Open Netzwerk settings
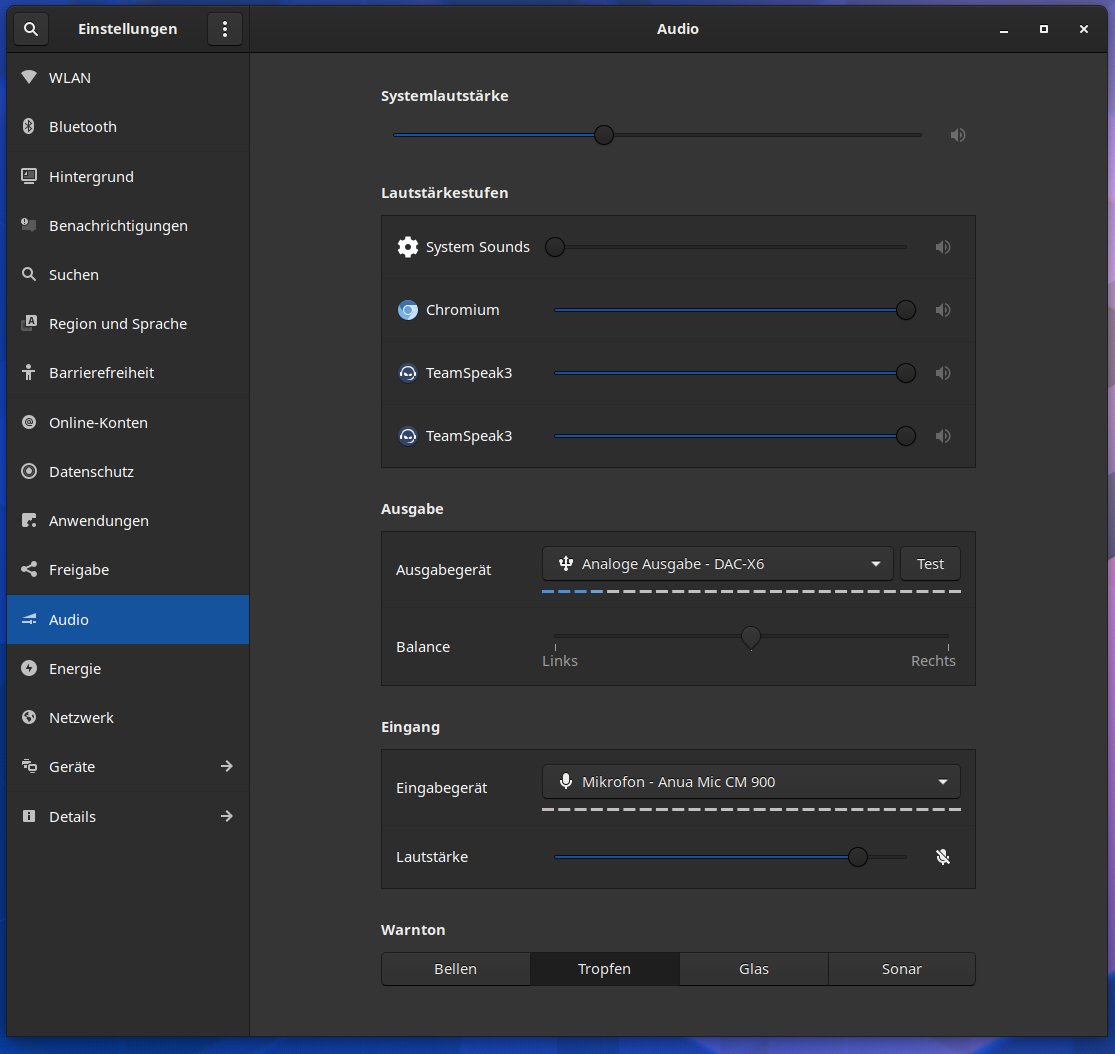 128,718
